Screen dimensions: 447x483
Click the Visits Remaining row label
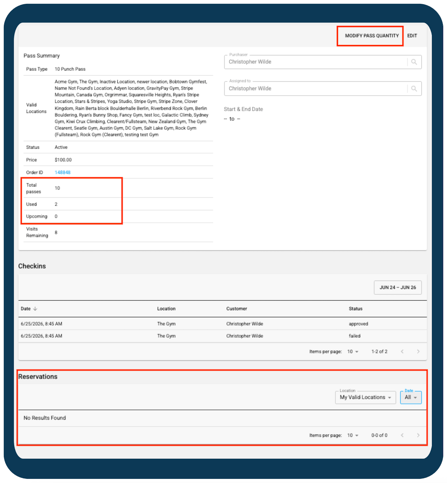pyautogui.click(x=37, y=232)
